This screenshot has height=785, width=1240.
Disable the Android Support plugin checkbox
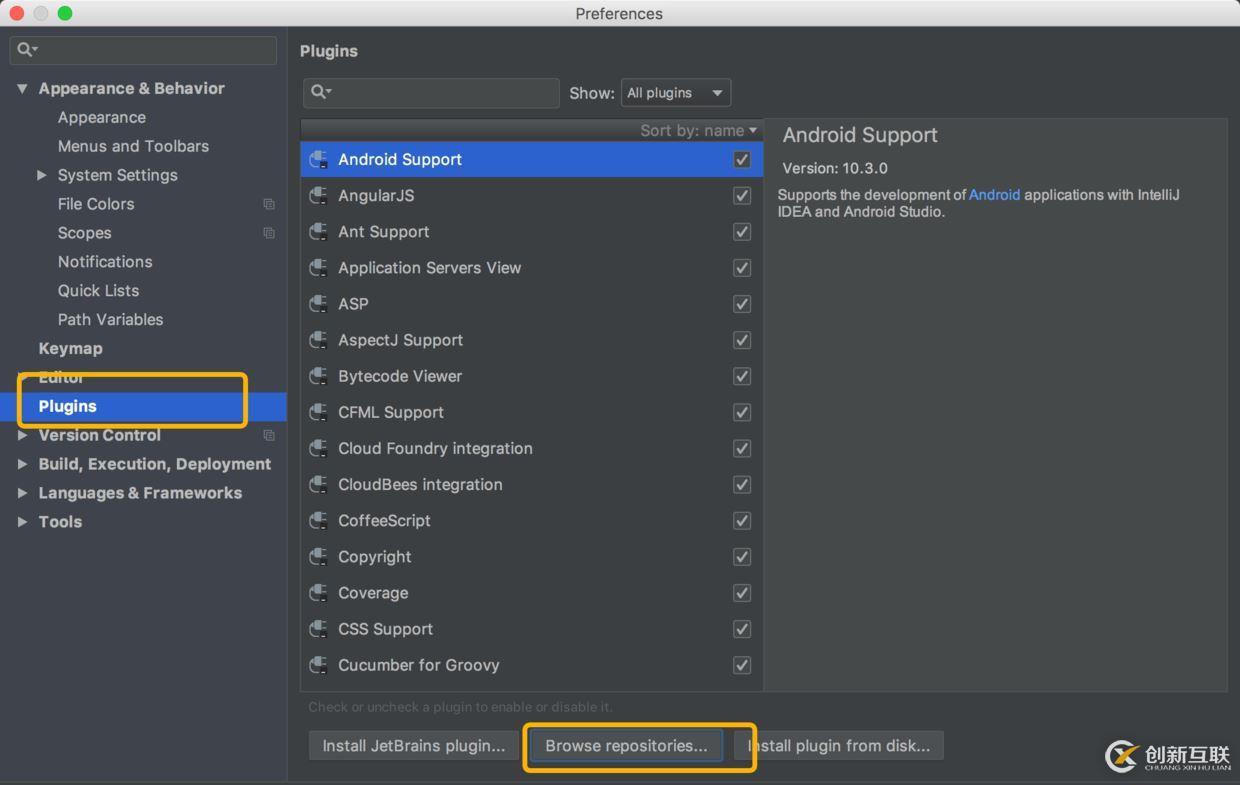pos(742,159)
